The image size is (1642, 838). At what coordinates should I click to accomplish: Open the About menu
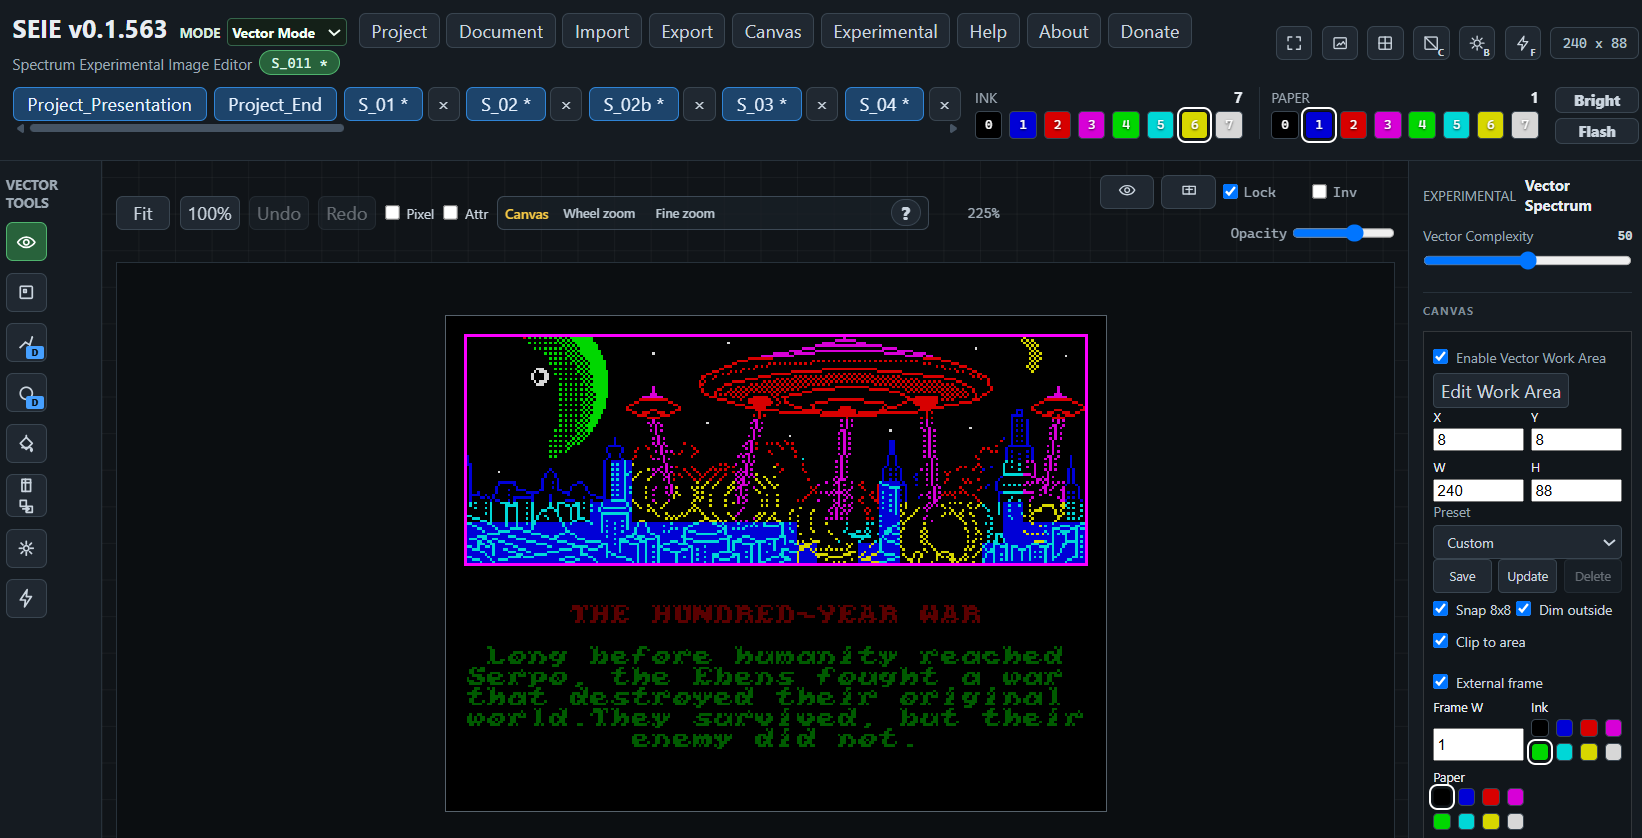click(x=1063, y=32)
